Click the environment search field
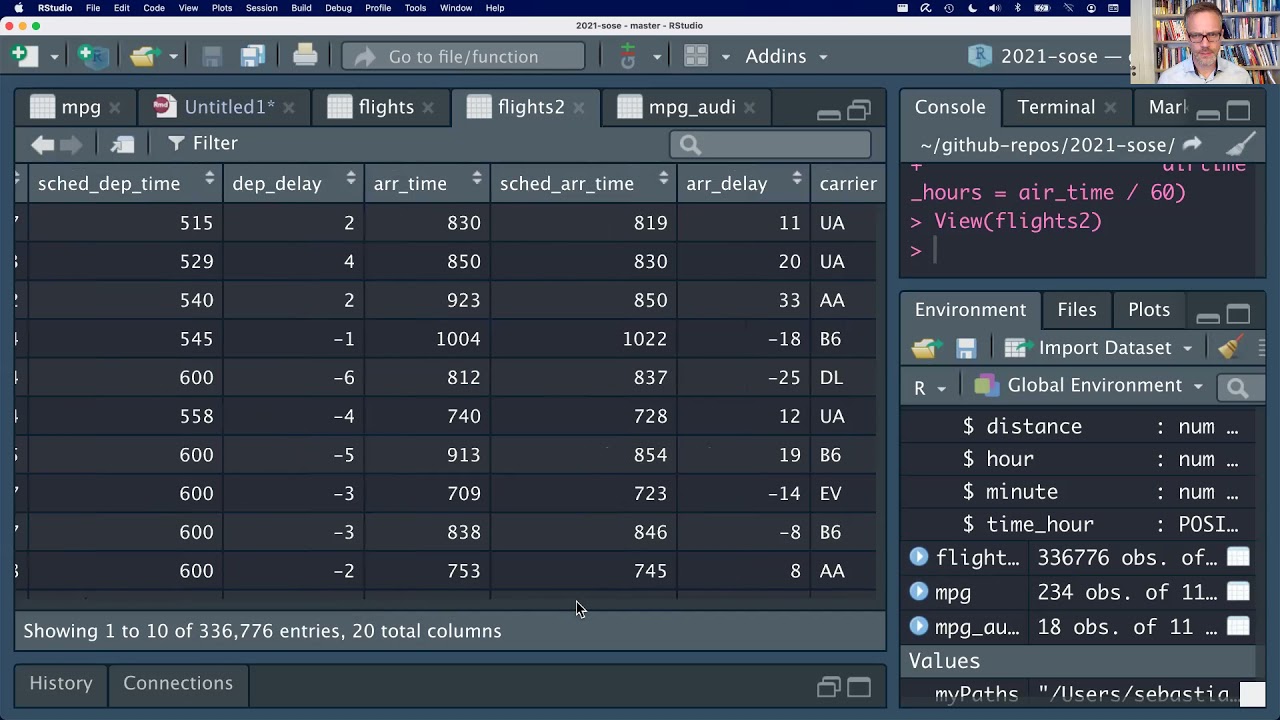The width and height of the screenshot is (1280, 720). pyautogui.click(x=1241, y=387)
